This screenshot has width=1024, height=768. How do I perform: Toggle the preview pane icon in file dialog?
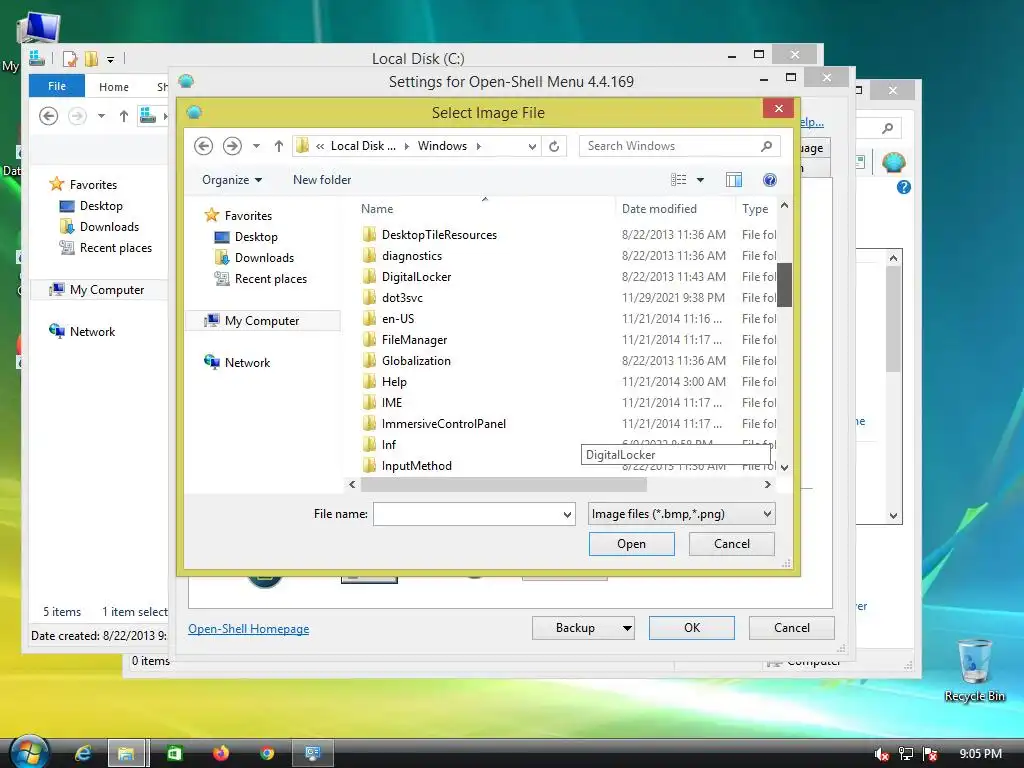734,180
